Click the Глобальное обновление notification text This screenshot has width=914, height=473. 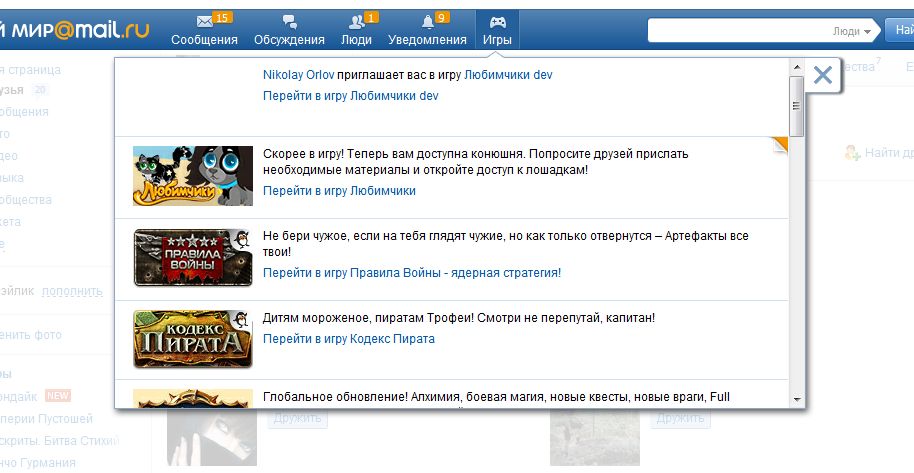point(496,397)
